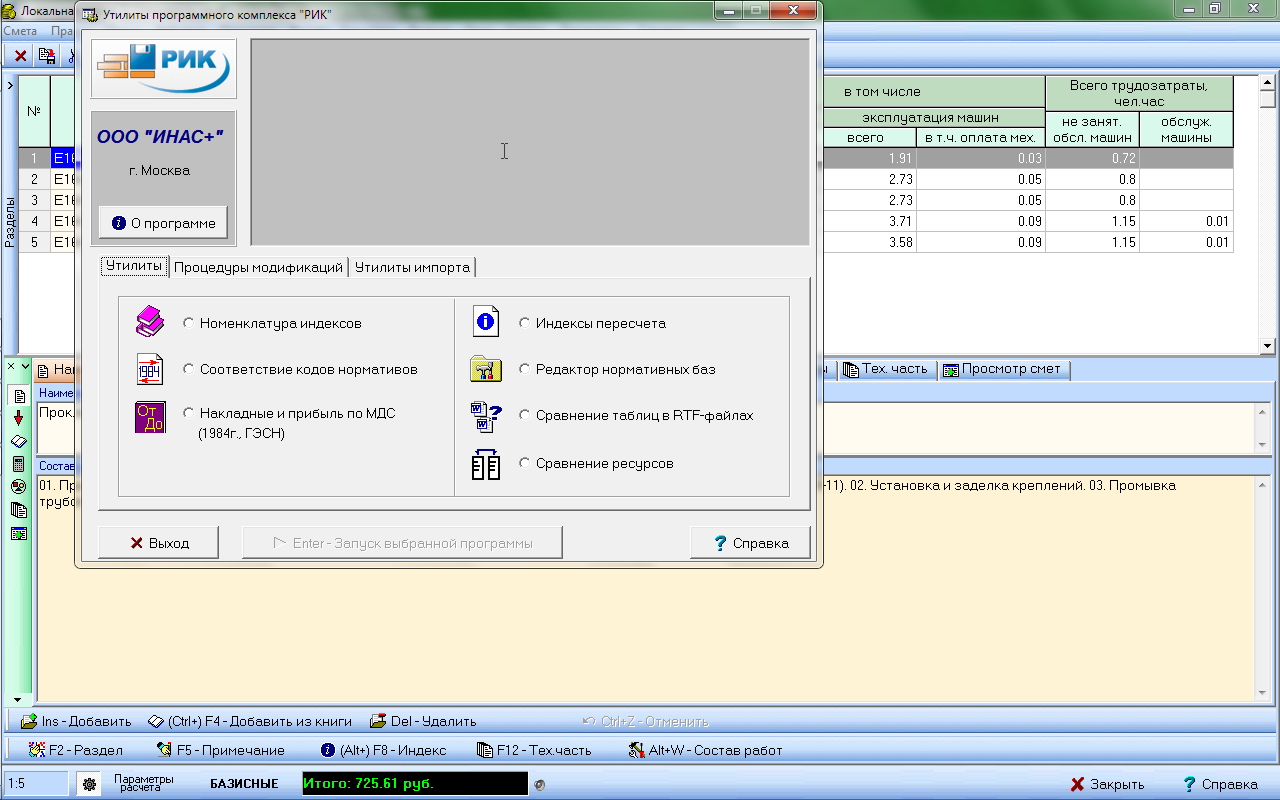The width and height of the screenshot is (1280, 800).
Task: Open the Процедуры модификаций tab
Action: point(259,267)
